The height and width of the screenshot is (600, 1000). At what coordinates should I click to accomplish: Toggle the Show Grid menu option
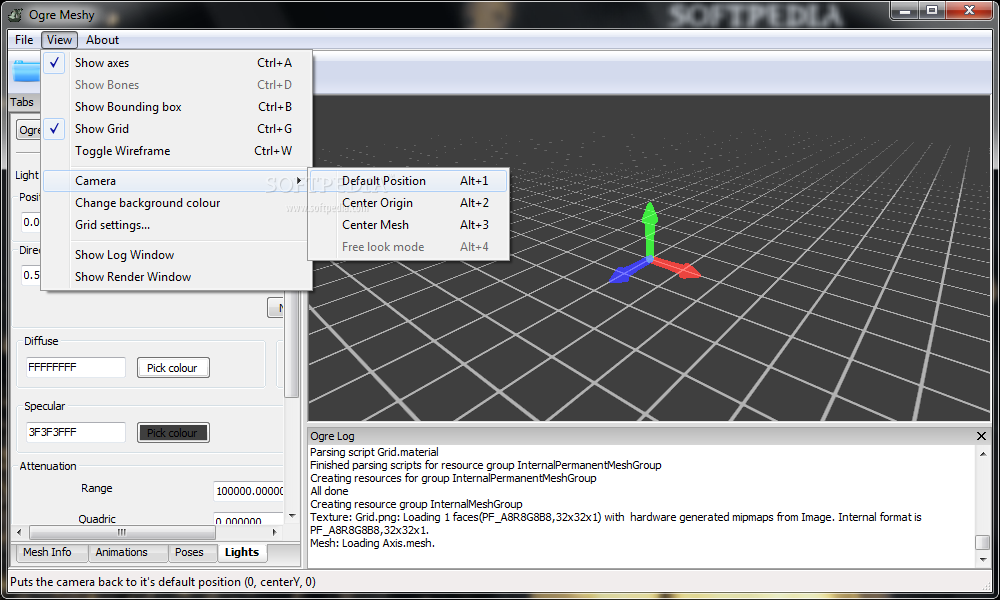pos(177,129)
